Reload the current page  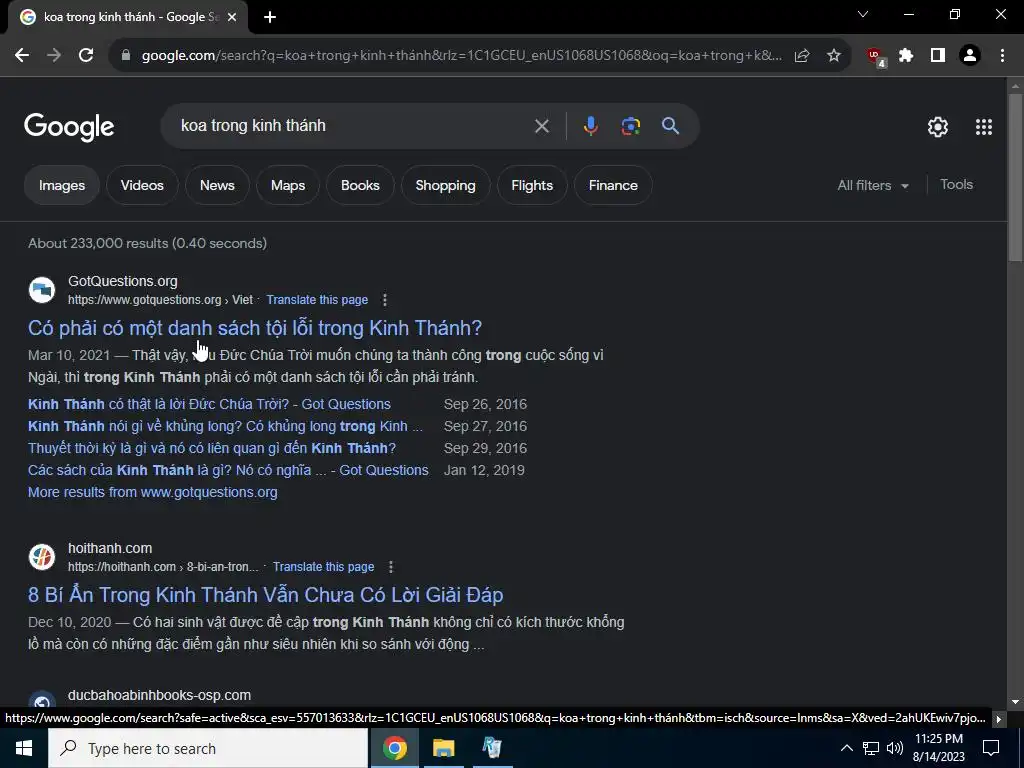tap(86, 56)
